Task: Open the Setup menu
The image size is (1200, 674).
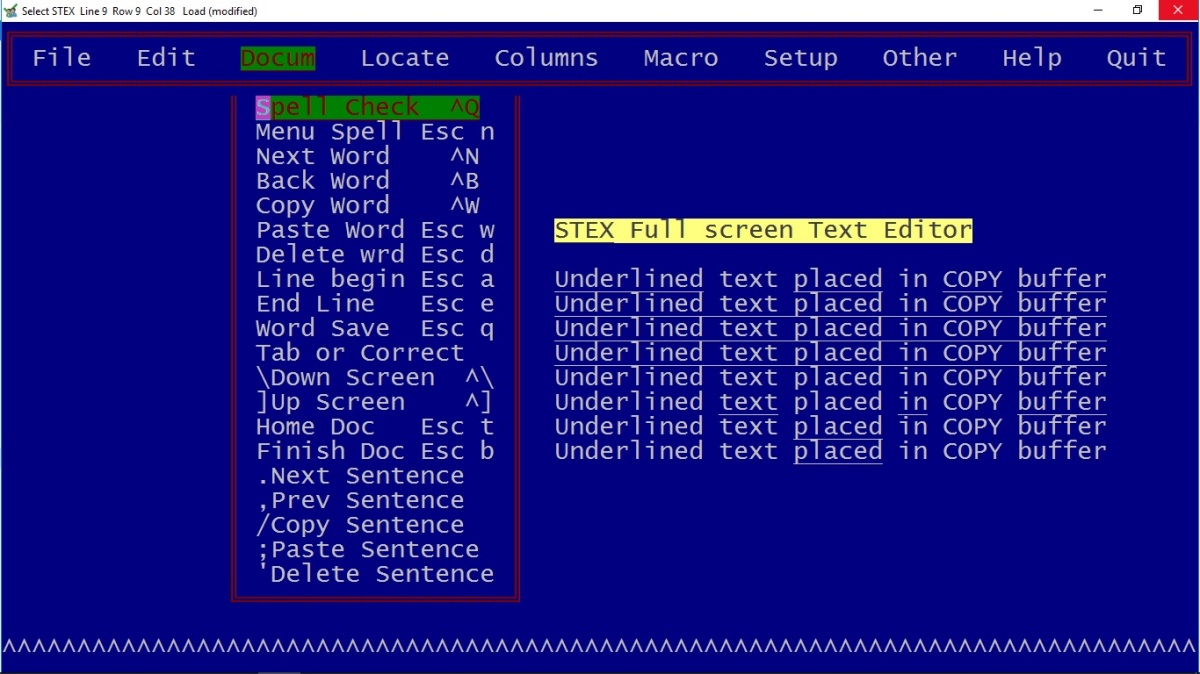Action: tap(801, 58)
